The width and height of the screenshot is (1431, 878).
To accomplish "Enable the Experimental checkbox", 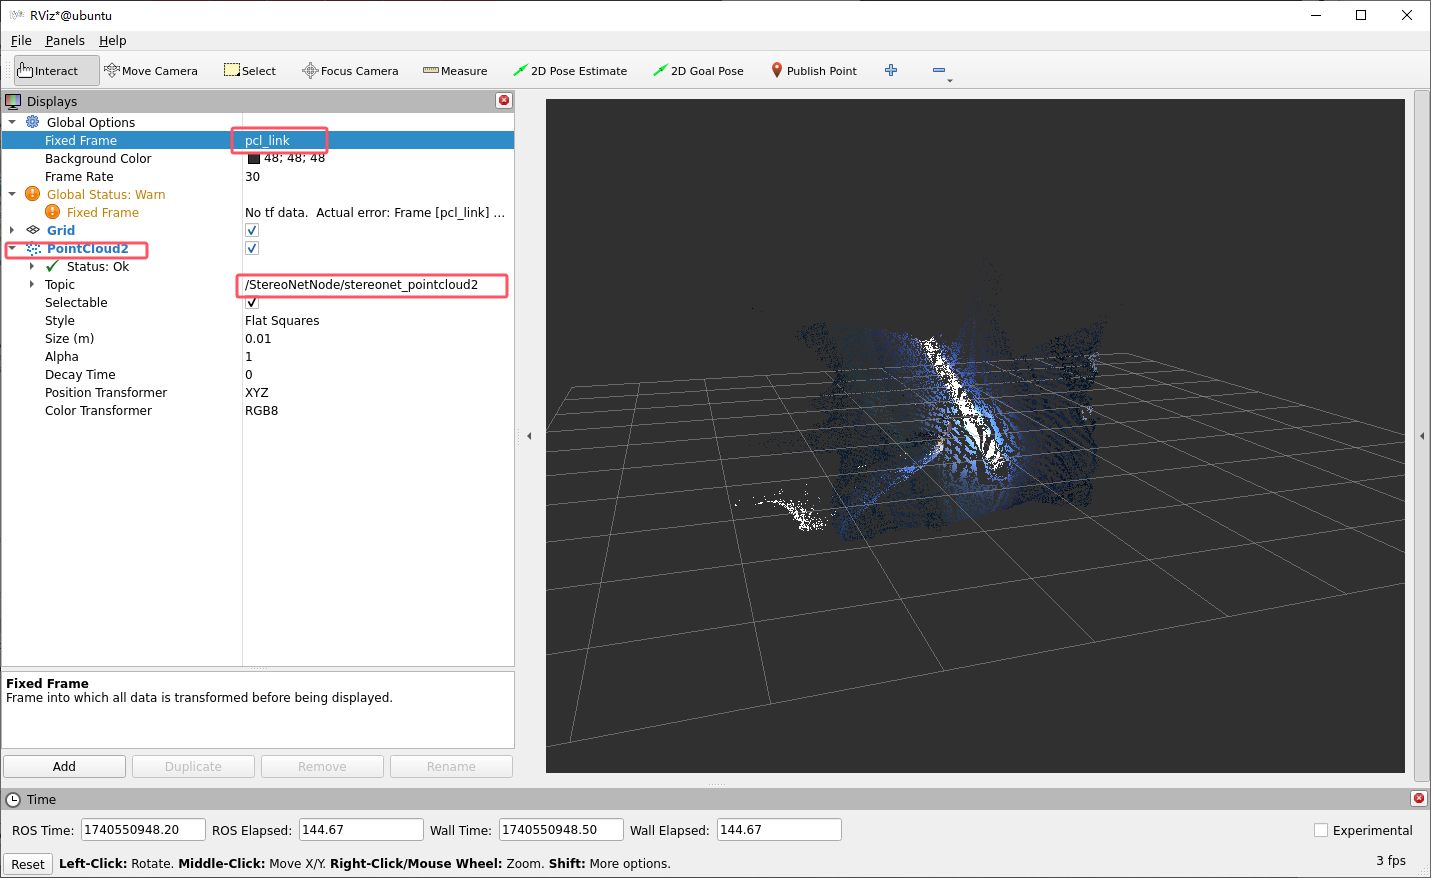I will 1321,830.
